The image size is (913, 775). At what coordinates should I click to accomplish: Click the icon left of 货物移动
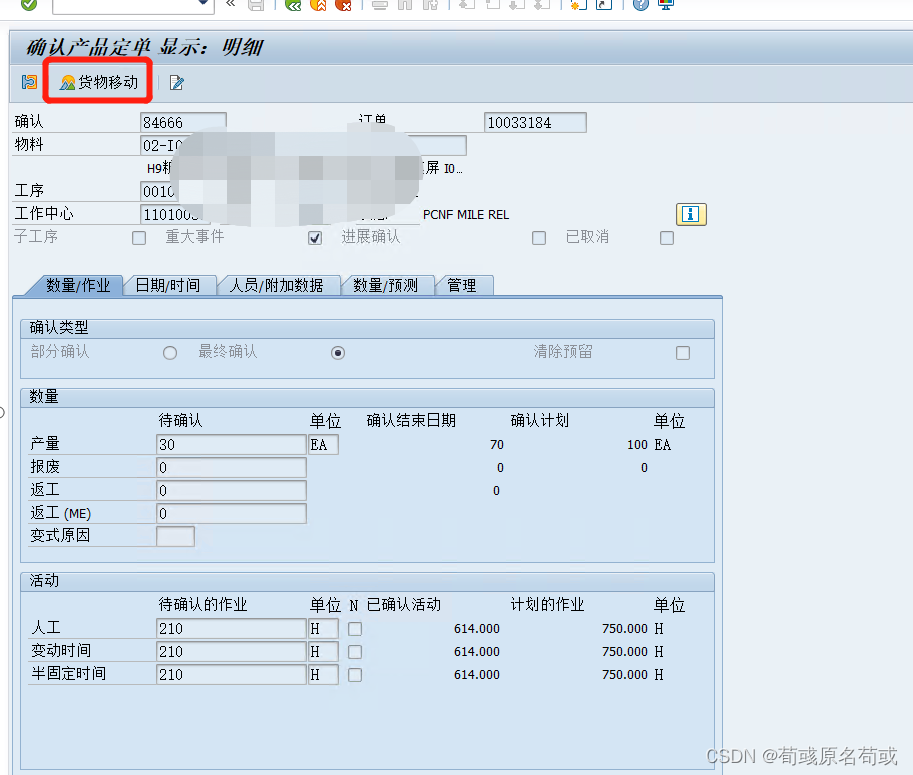point(29,82)
